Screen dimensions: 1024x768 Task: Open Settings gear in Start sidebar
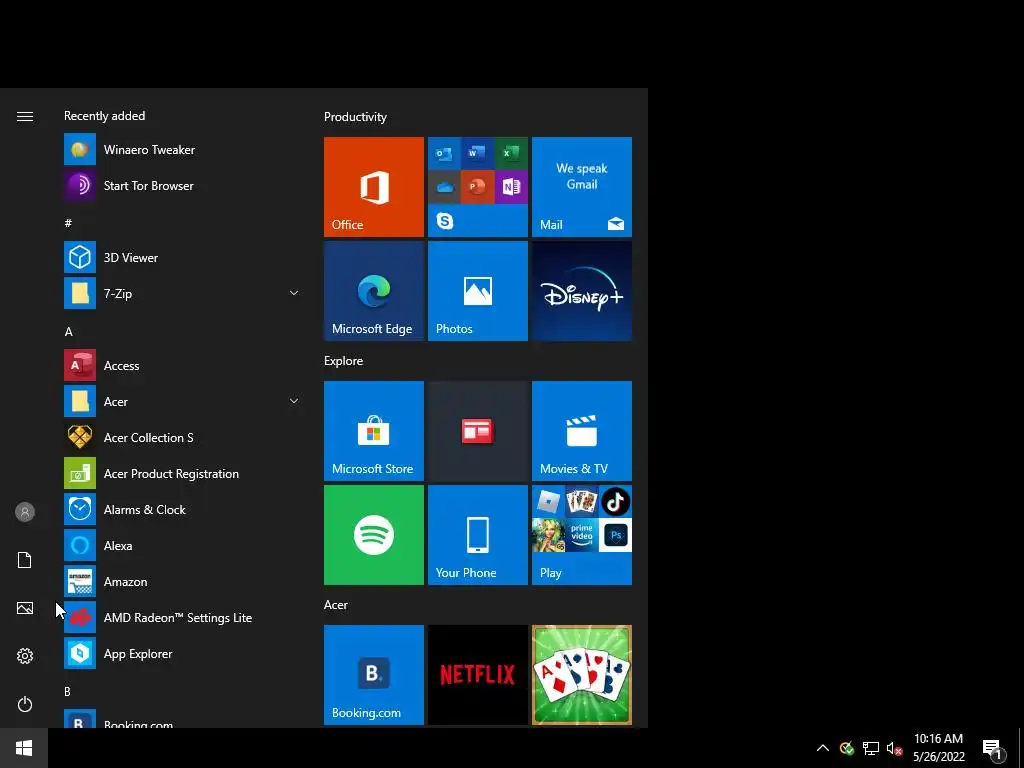pos(25,656)
